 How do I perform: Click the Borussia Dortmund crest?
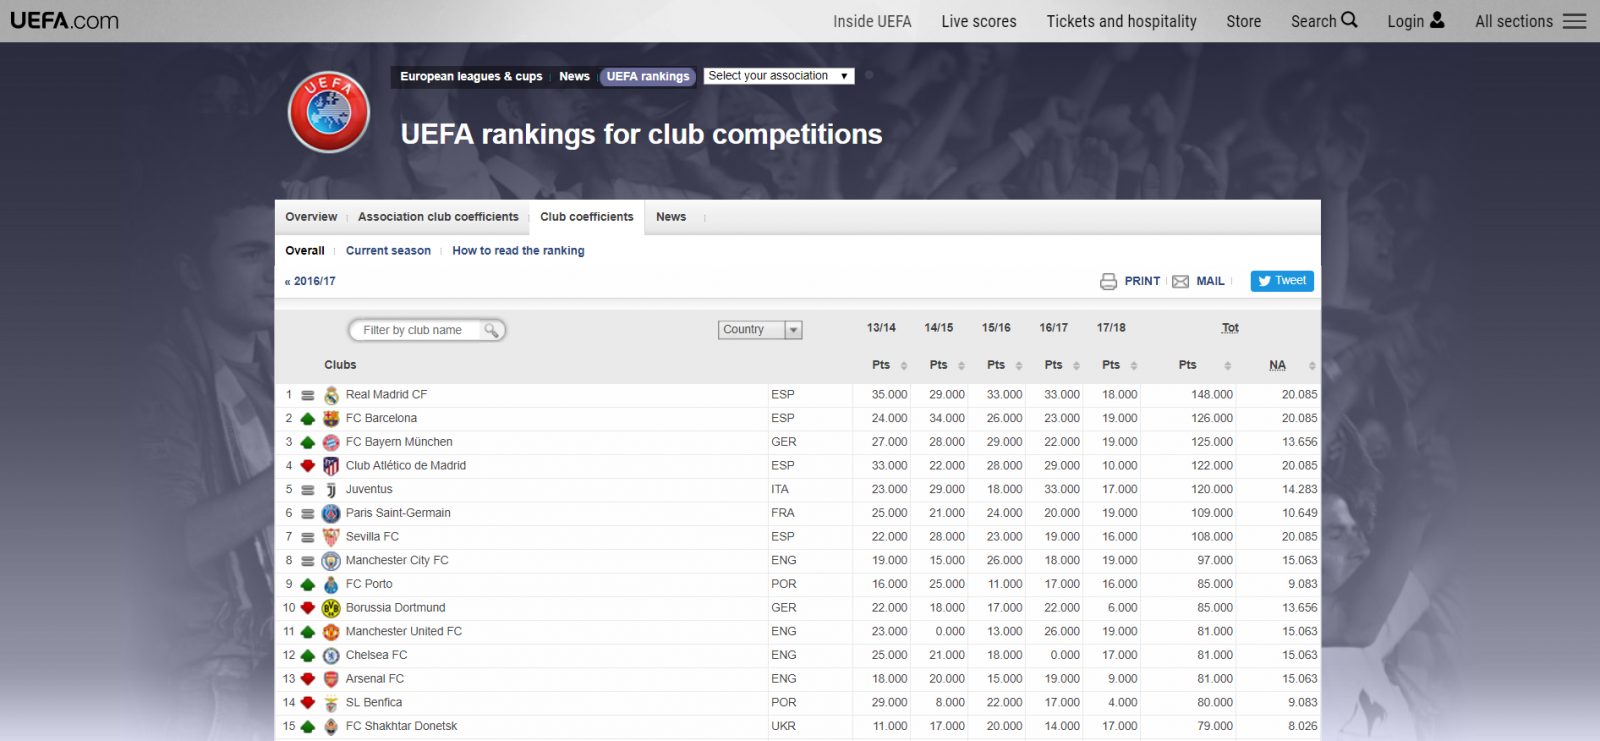coord(331,608)
